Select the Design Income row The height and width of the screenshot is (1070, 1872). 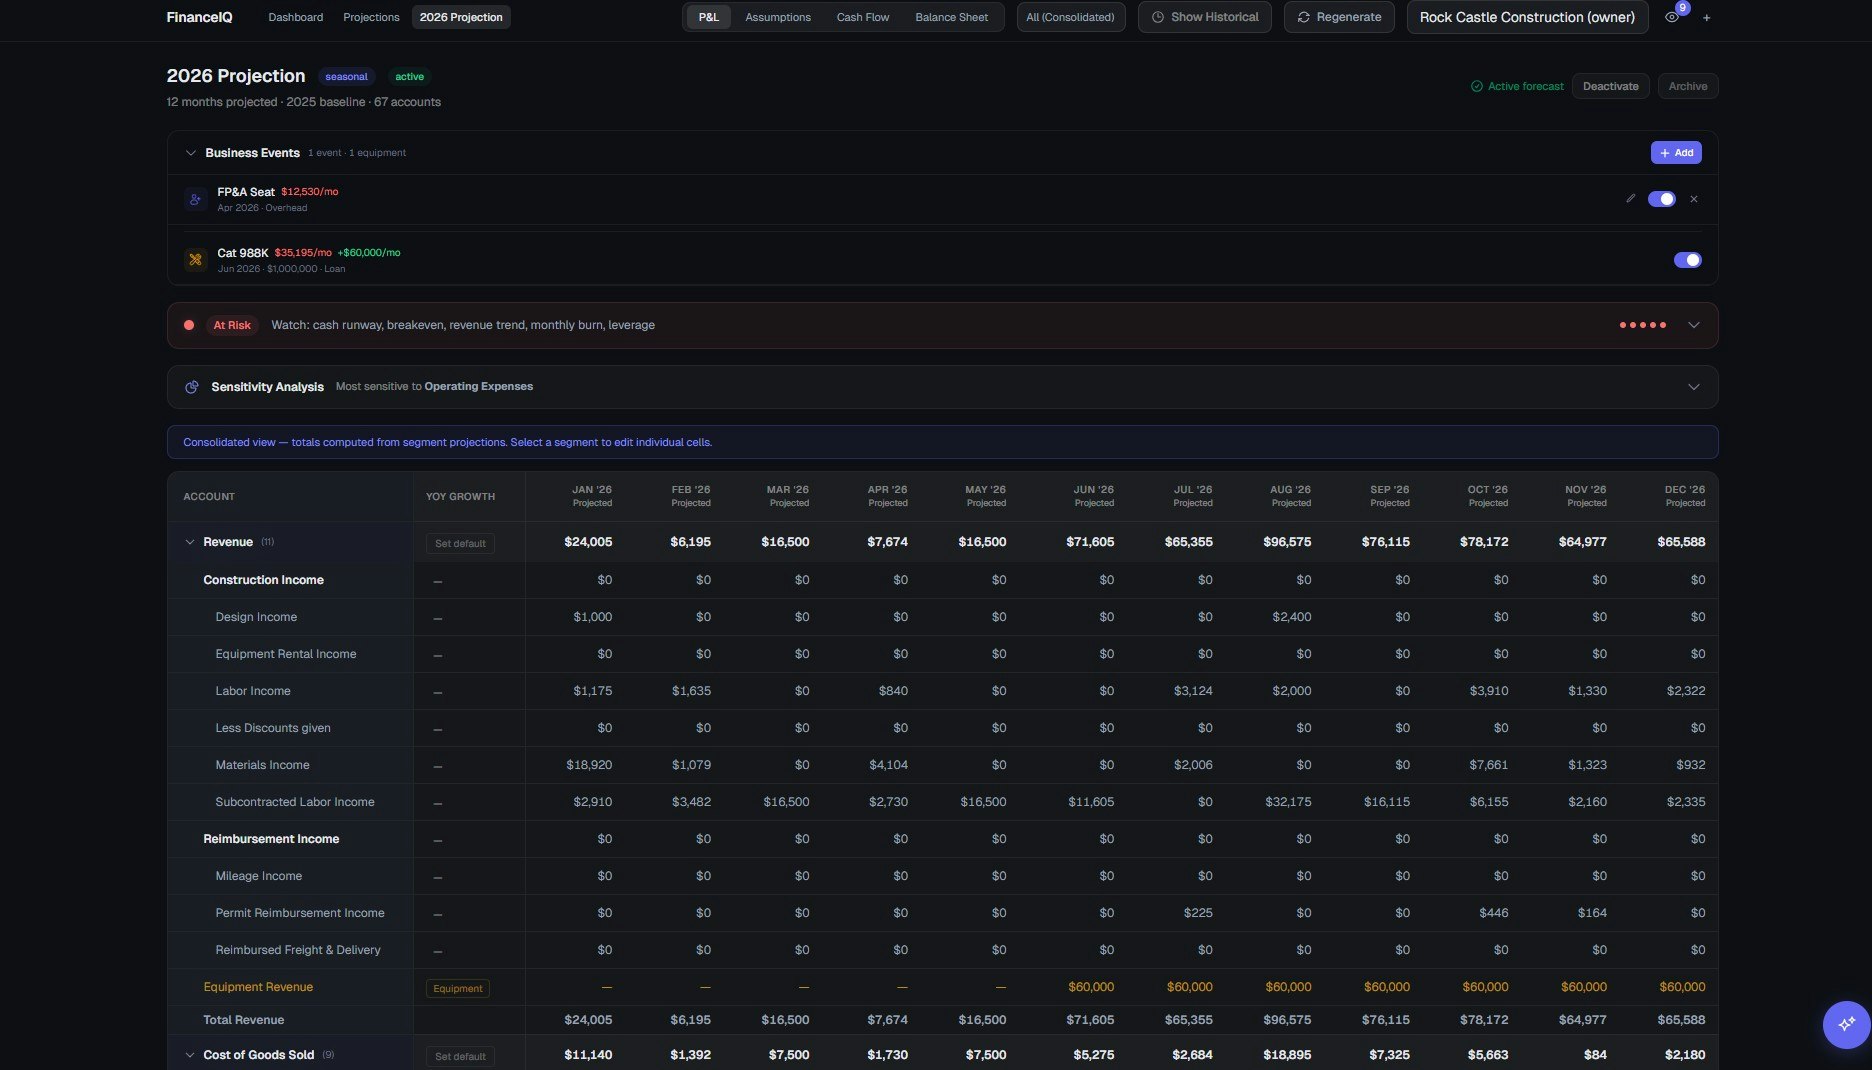click(x=942, y=617)
